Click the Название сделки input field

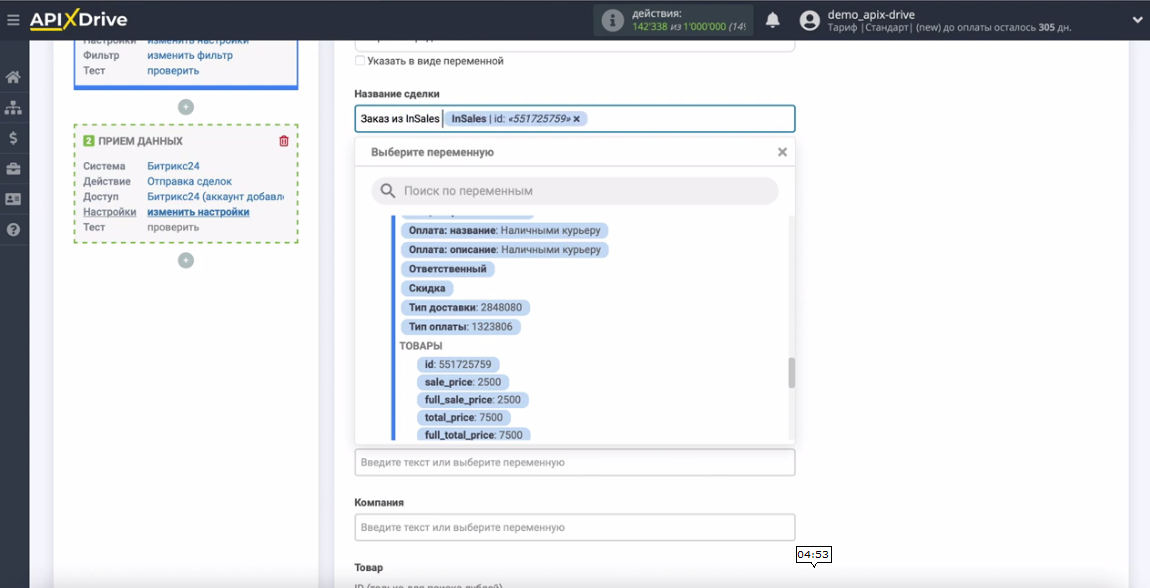575,119
